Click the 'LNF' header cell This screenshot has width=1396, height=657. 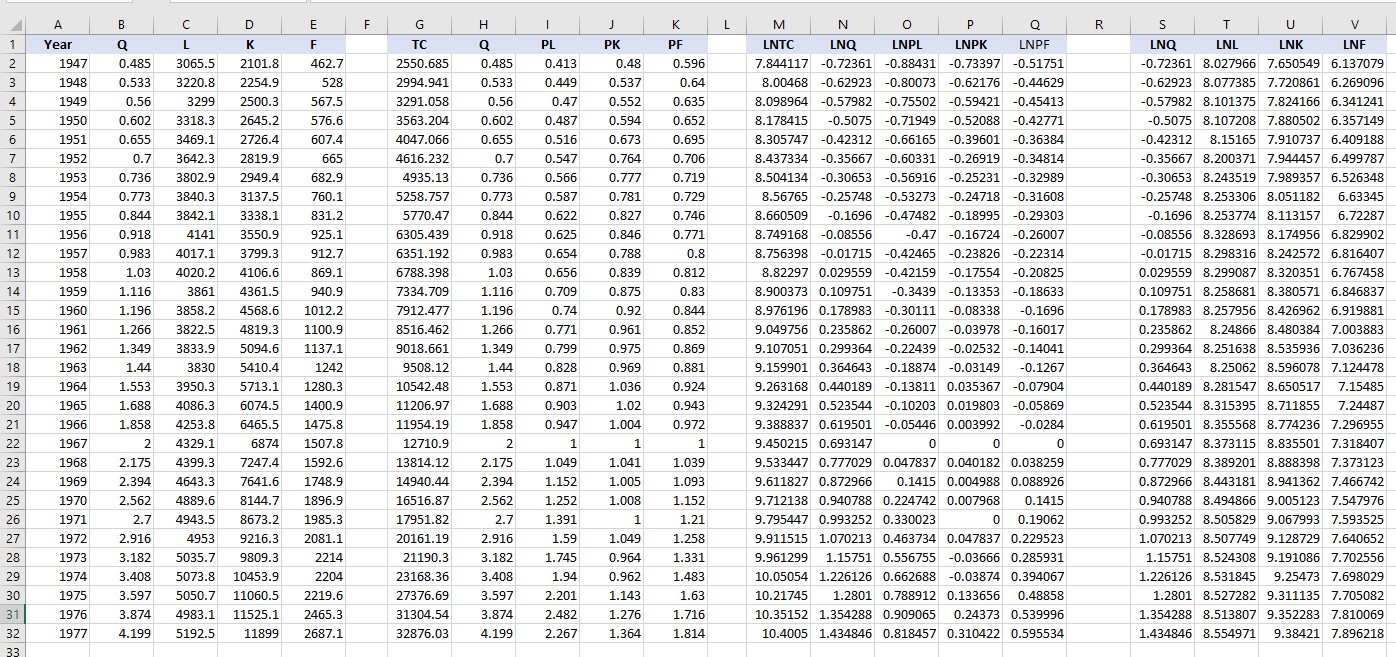[x=1355, y=44]
